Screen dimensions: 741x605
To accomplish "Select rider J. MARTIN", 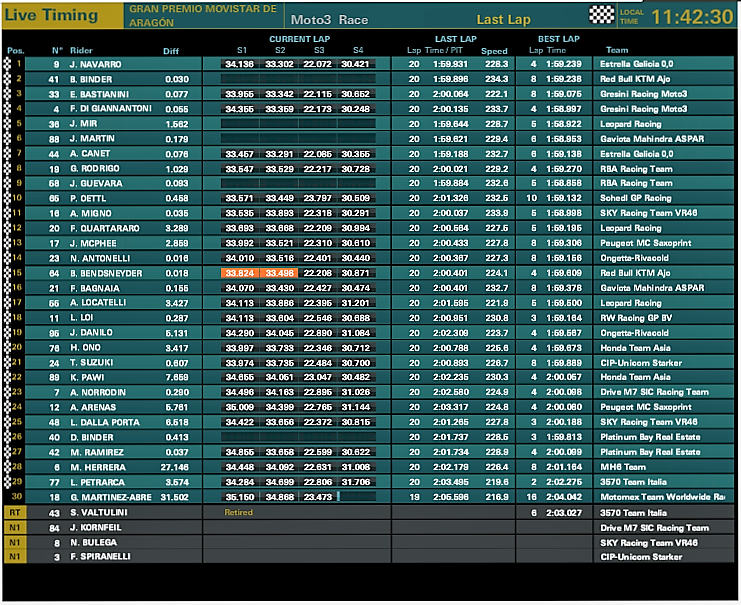I will 92,139.
